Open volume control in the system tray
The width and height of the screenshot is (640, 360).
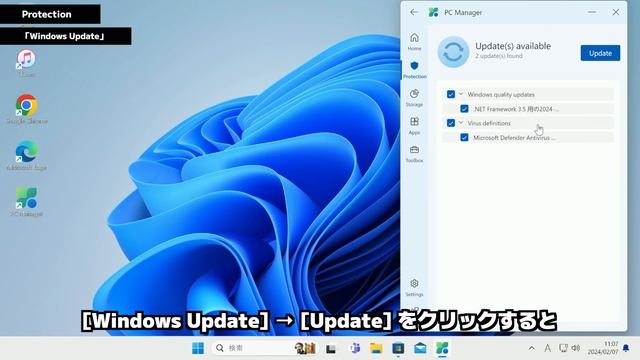576,348
